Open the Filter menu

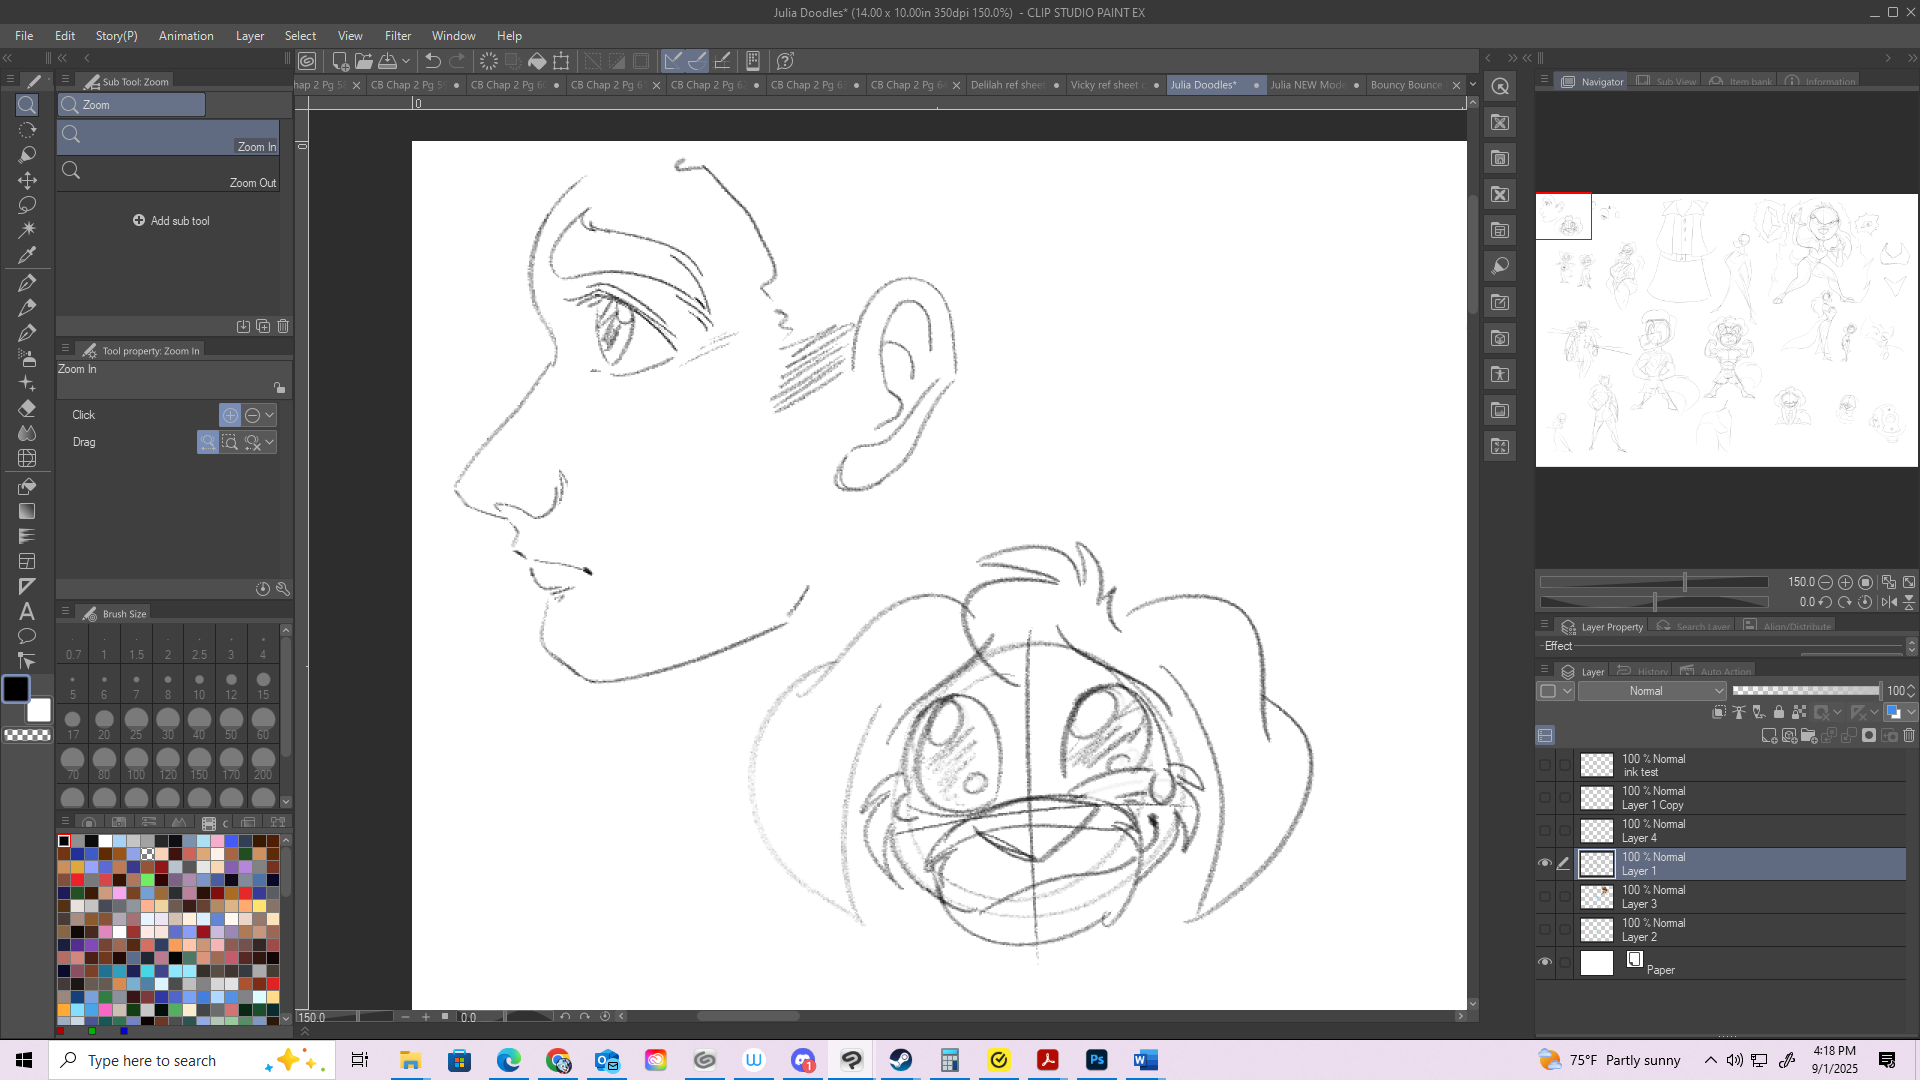pos(397,35)
